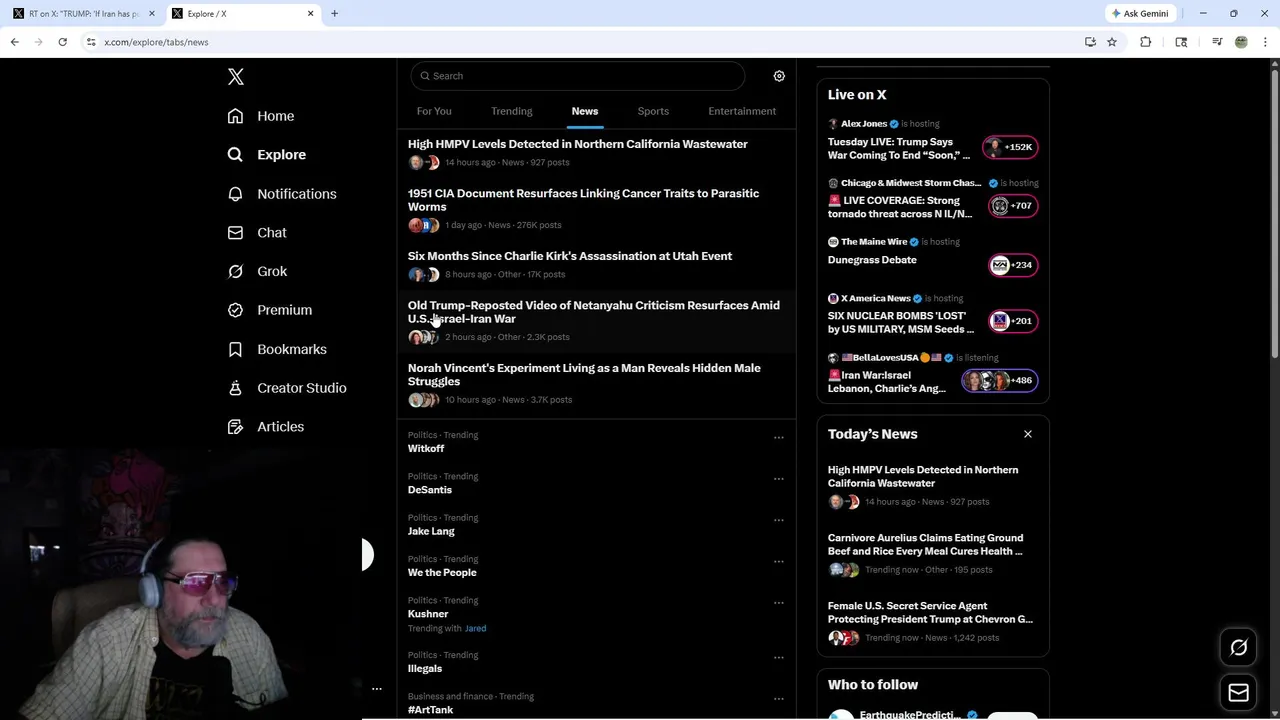Open the Witkoff trending topic
Image resolution: width=1280 pixels, height=720 pixels.
(426, 448)
